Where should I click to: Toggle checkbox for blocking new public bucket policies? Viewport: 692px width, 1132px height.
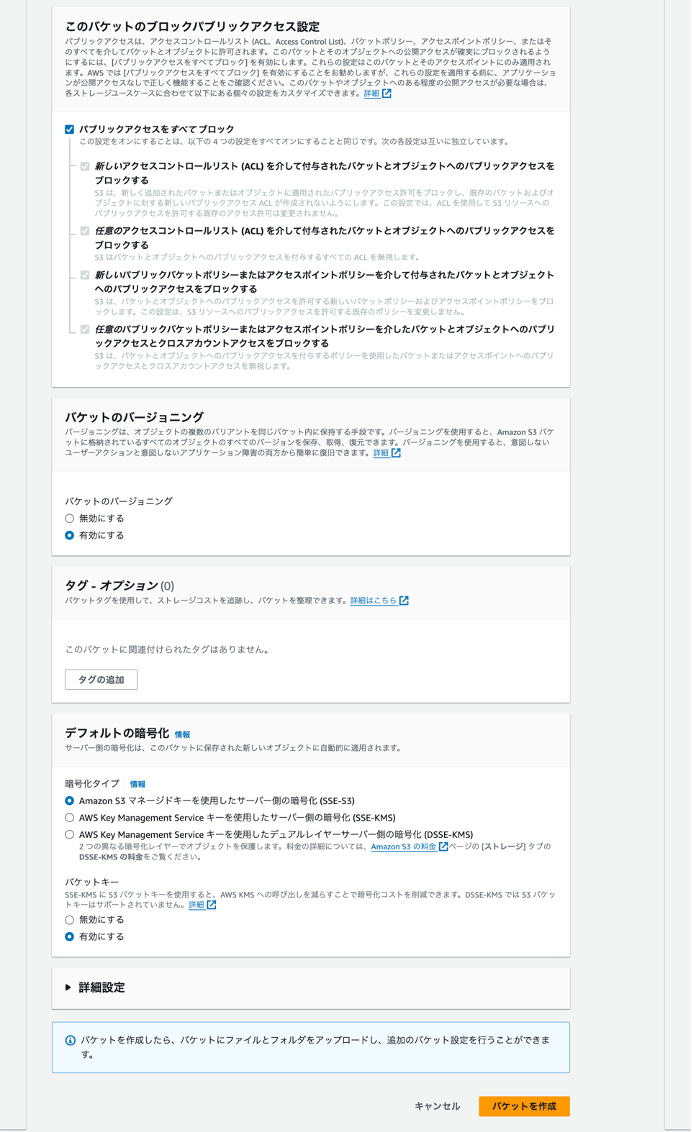point(85,275)
